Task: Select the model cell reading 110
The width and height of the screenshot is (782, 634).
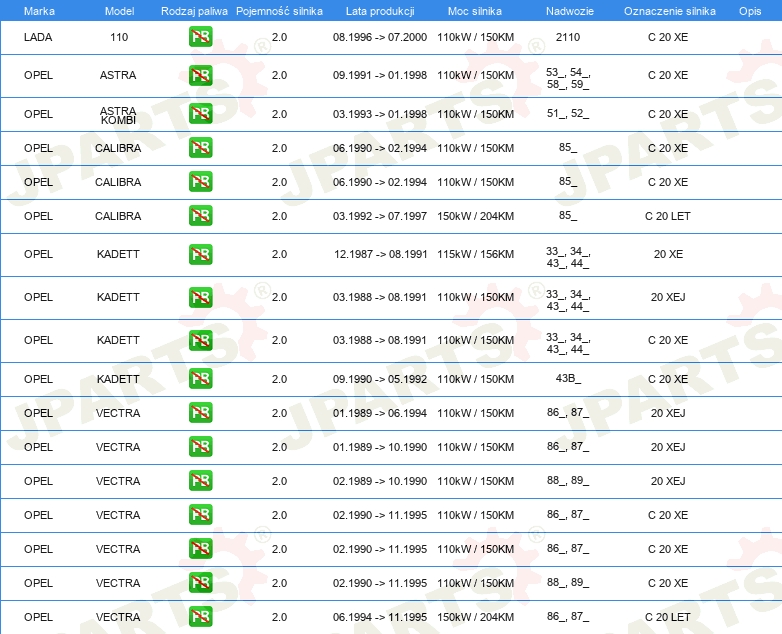Action: tap(119, 37)
